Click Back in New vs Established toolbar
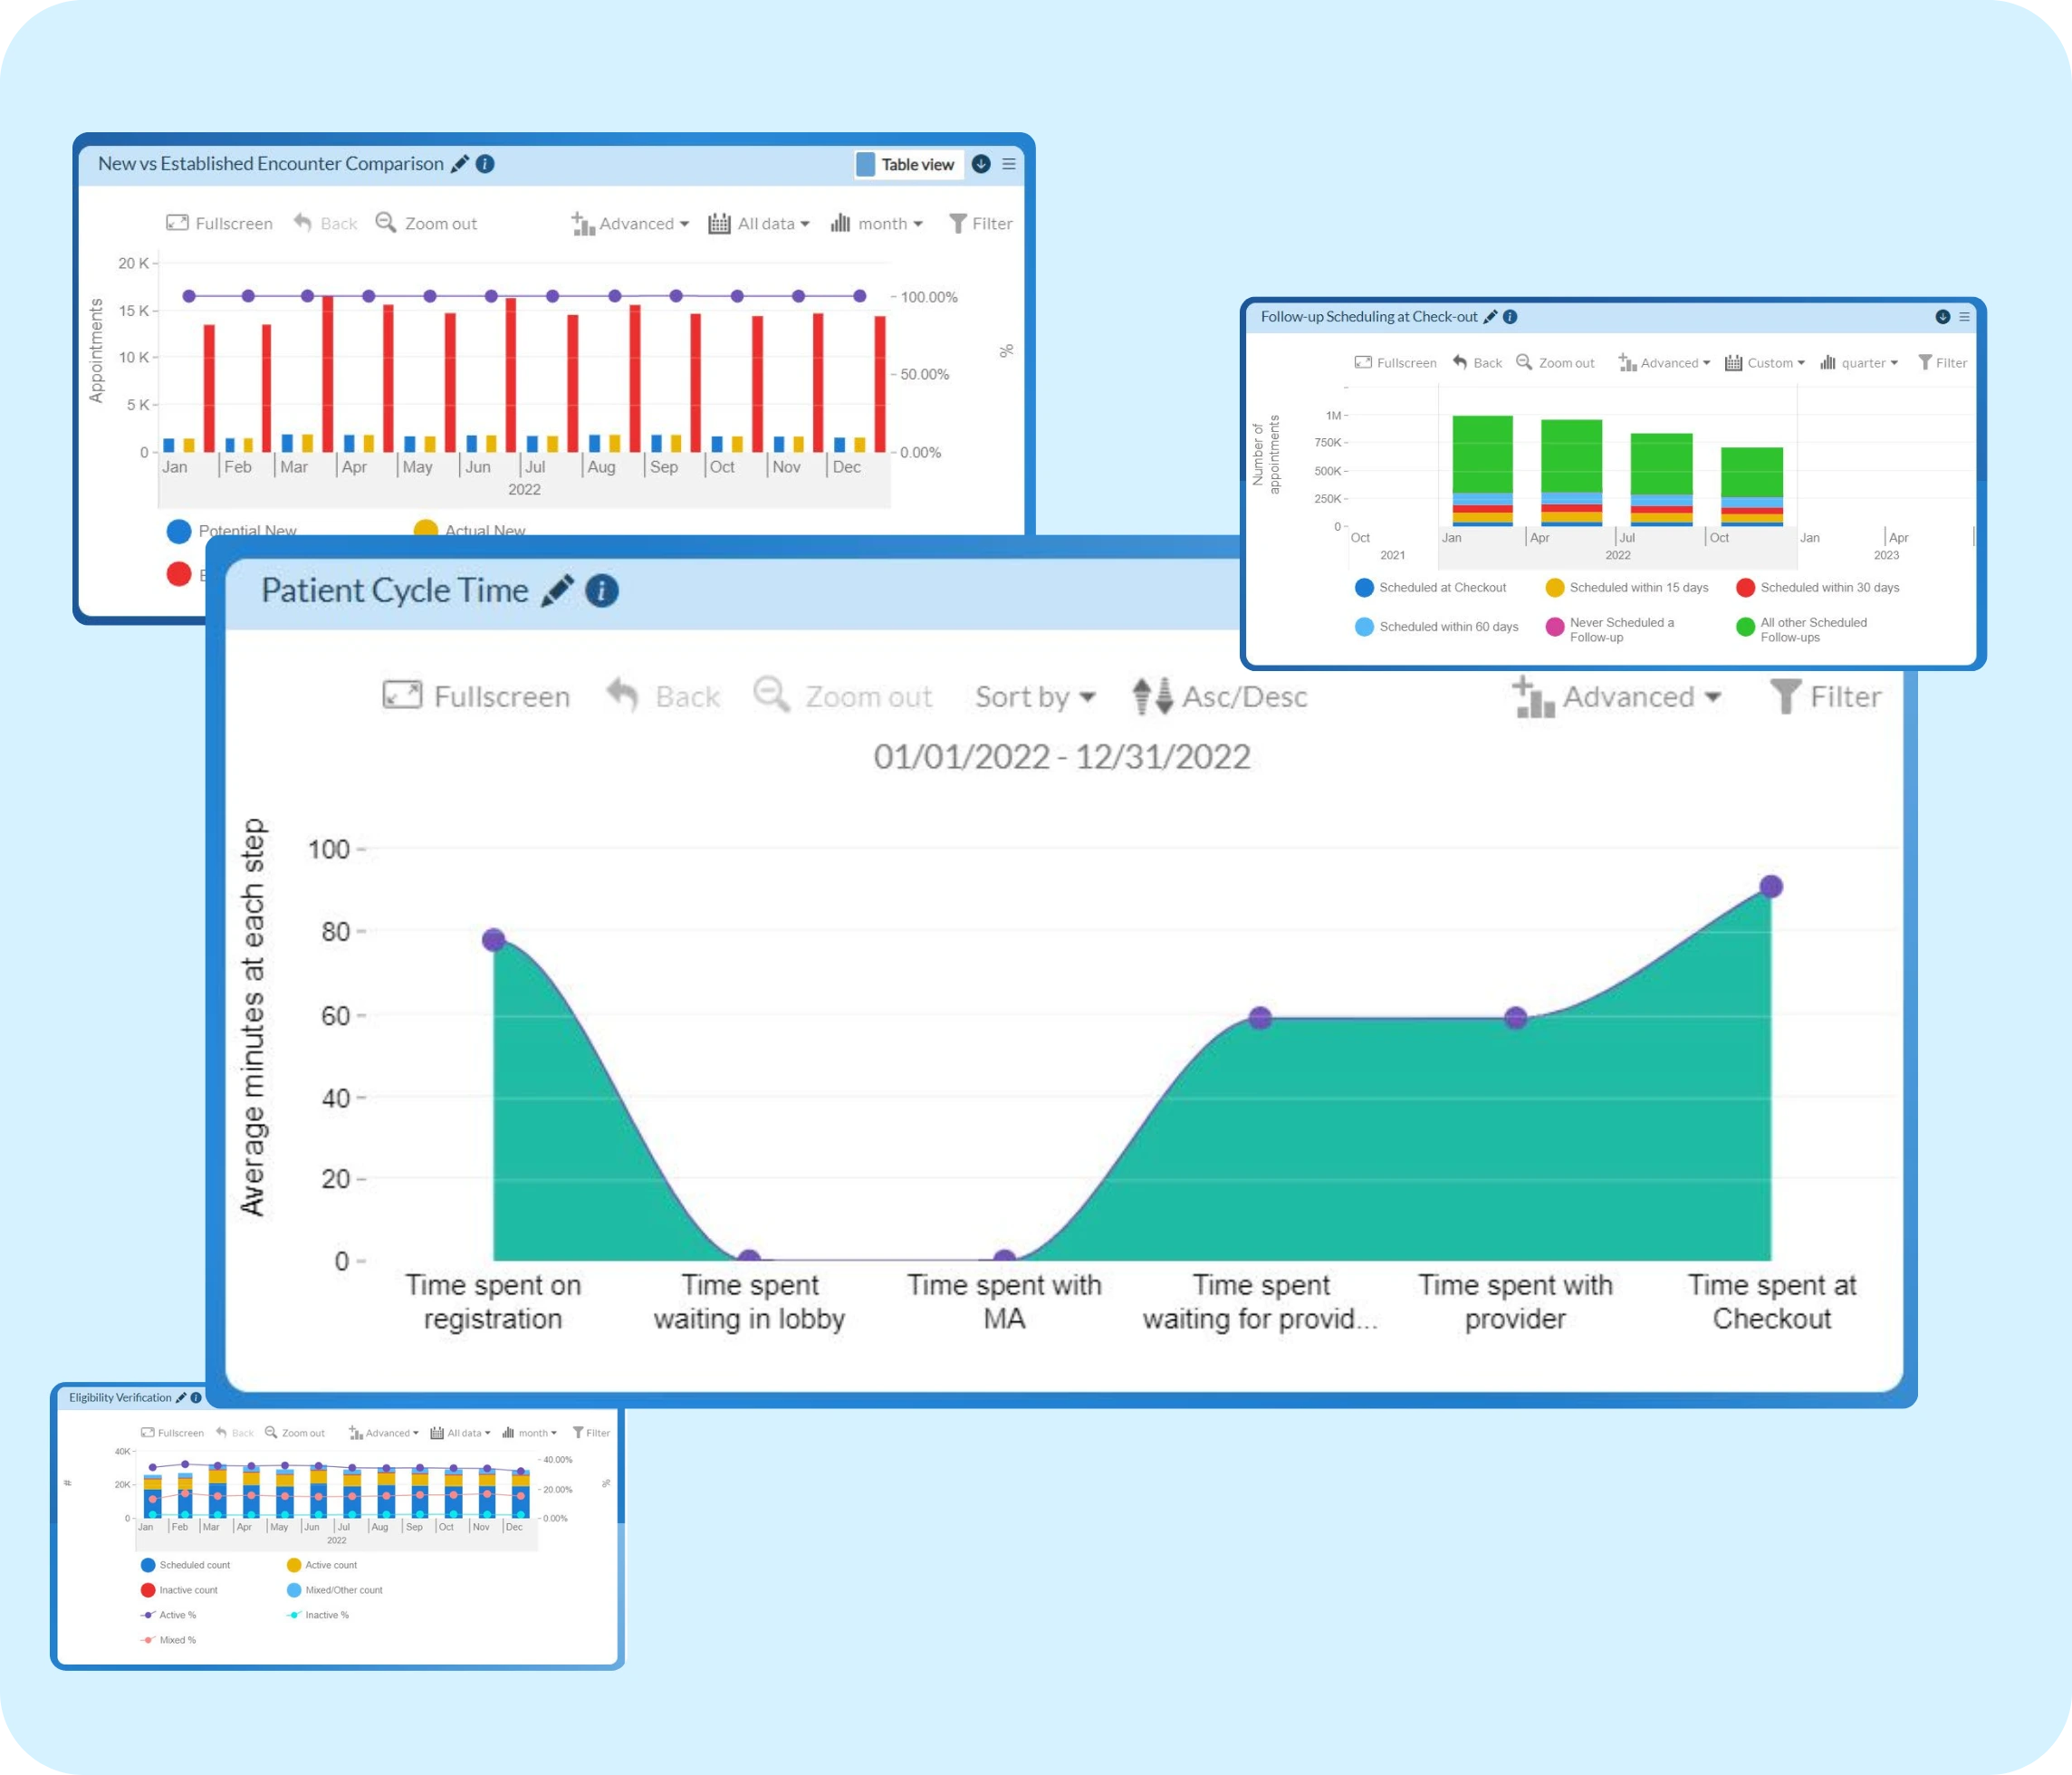The image size is (2072, 1775). coord(325,223)
